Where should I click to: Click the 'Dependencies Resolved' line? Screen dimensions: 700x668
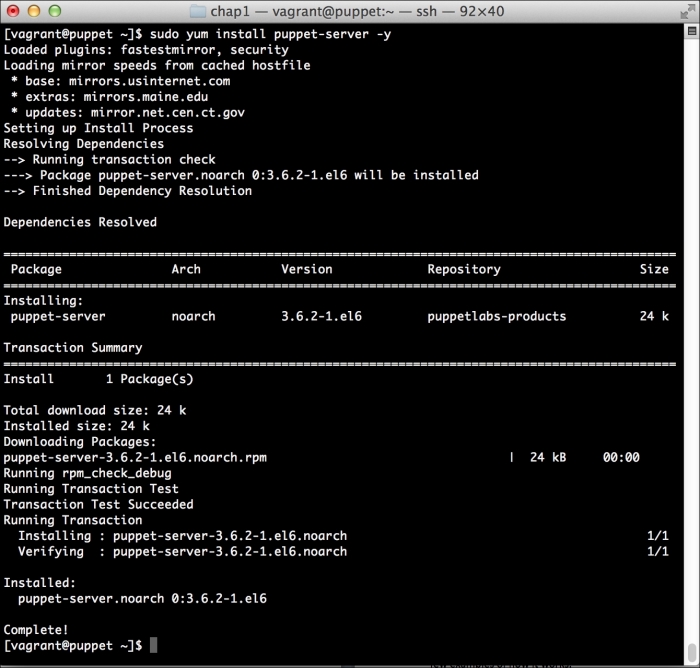80,222
